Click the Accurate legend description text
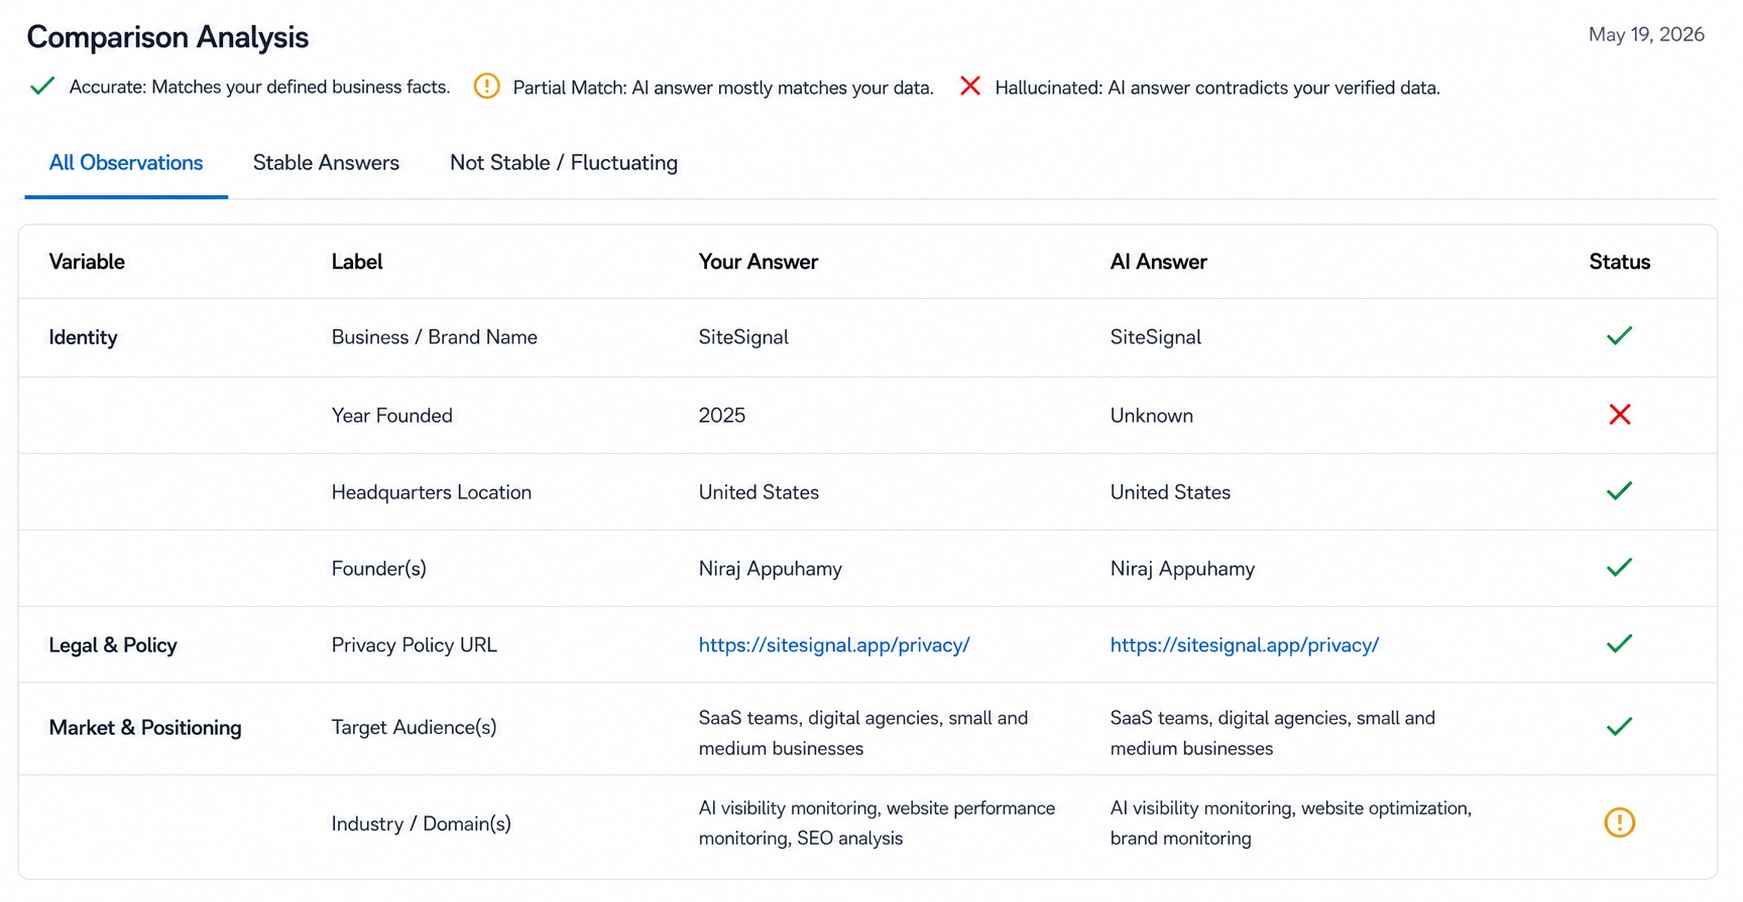 tap(259, 87)
